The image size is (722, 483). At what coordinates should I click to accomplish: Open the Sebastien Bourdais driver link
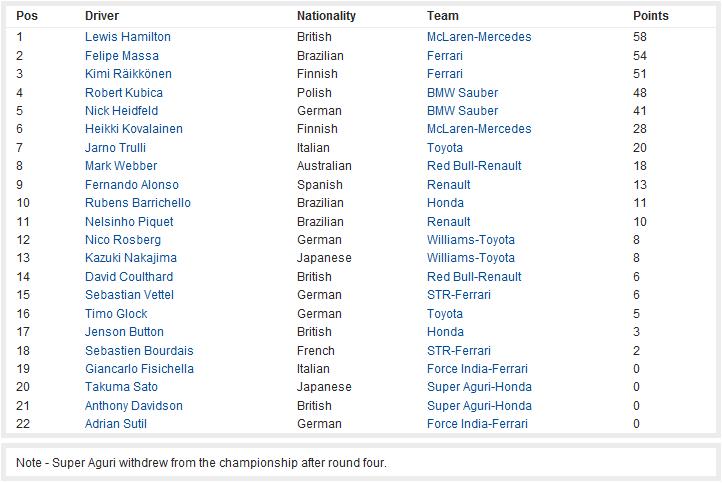click(x=139, y=350)
